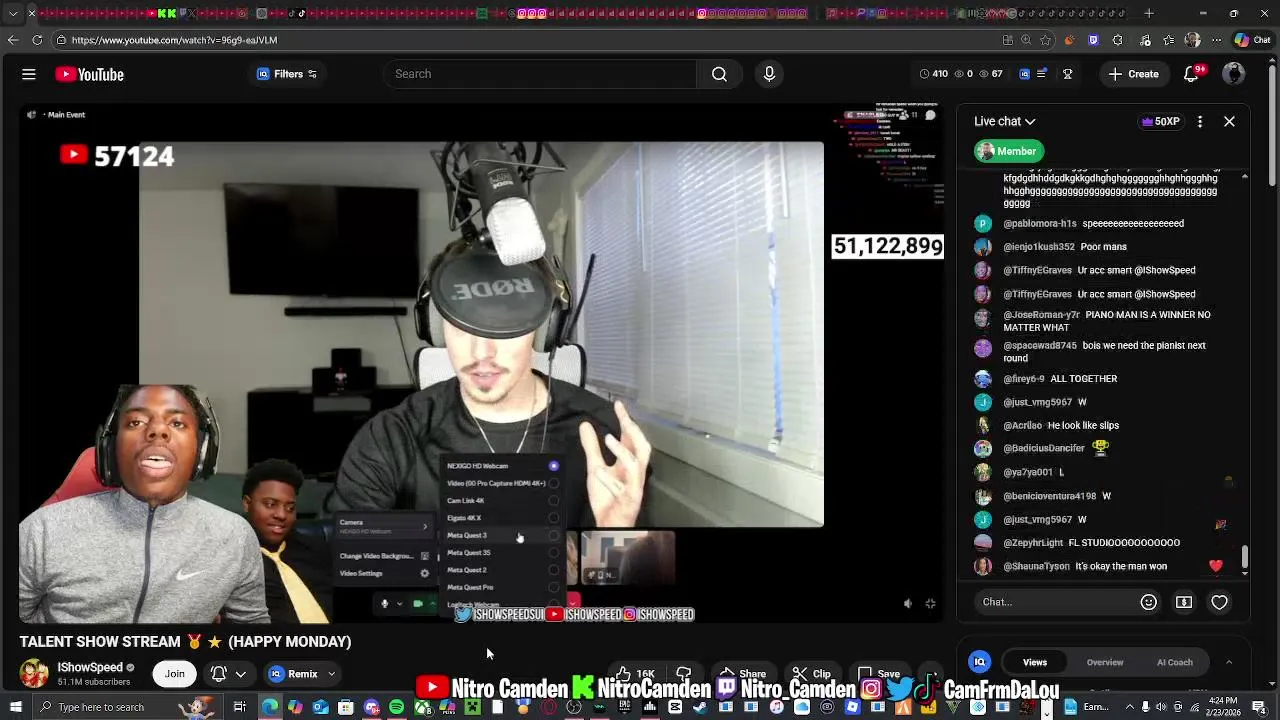This screenshot has width=1280, height=720.
Task: Collapse the vidIQ Views panel chevron
Action: [1229, 662]
